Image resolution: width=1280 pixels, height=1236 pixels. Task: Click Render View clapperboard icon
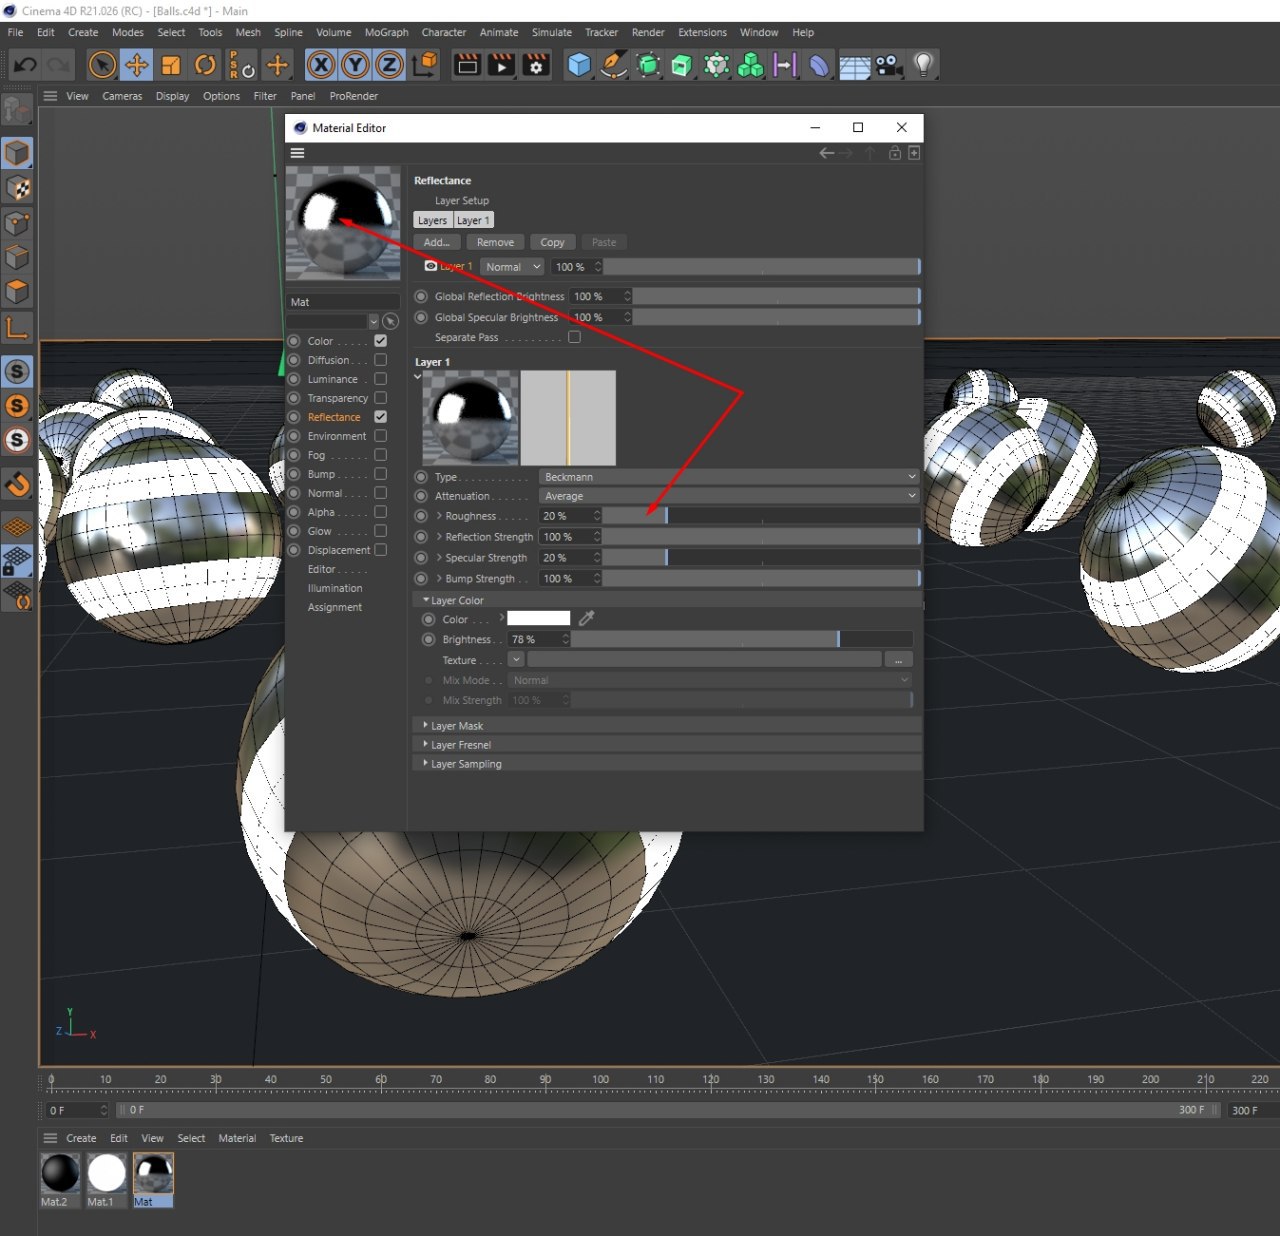pyautogui.click(x=467, y=66)
